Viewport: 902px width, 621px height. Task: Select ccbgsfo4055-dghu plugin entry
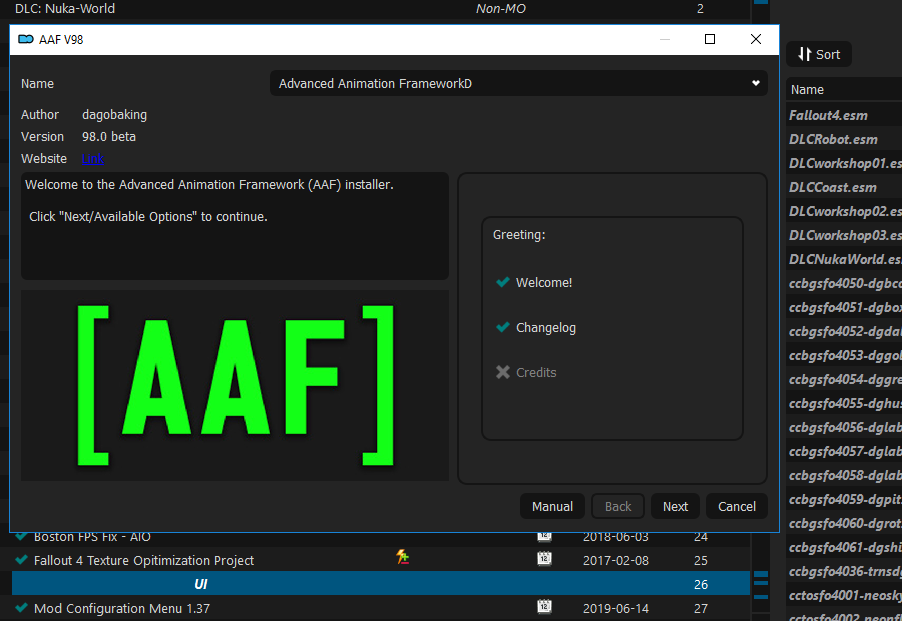[x=844, y=404]
